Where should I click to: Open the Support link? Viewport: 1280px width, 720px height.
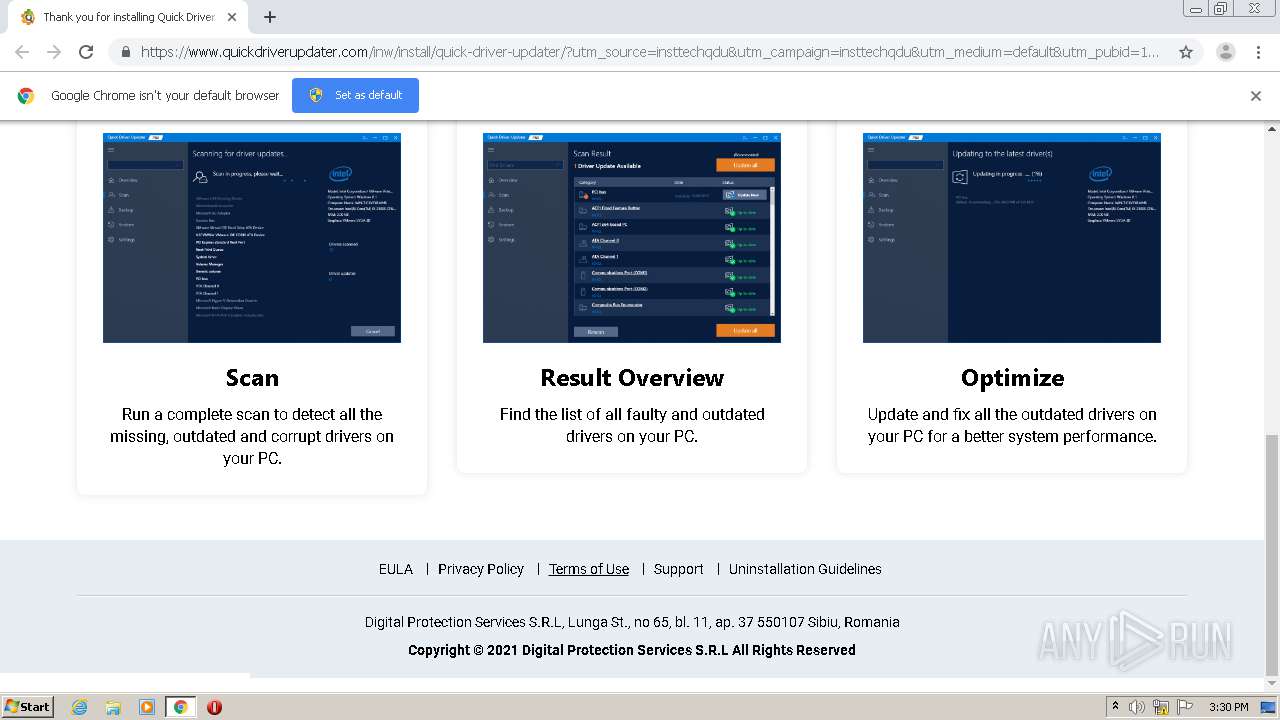[679, 569]
